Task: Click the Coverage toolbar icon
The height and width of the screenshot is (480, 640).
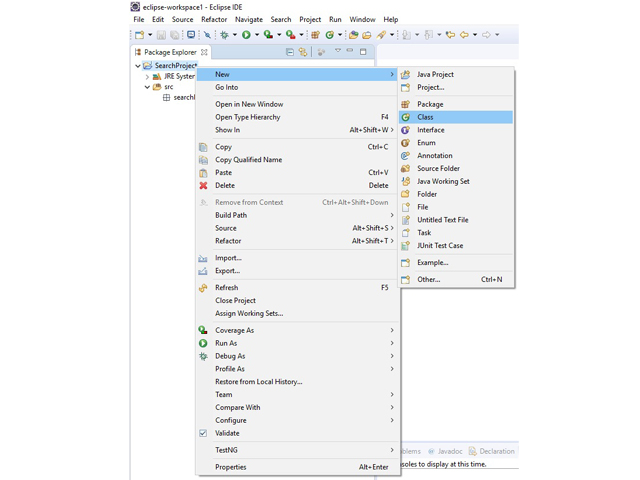Action: tap(268, 35)
